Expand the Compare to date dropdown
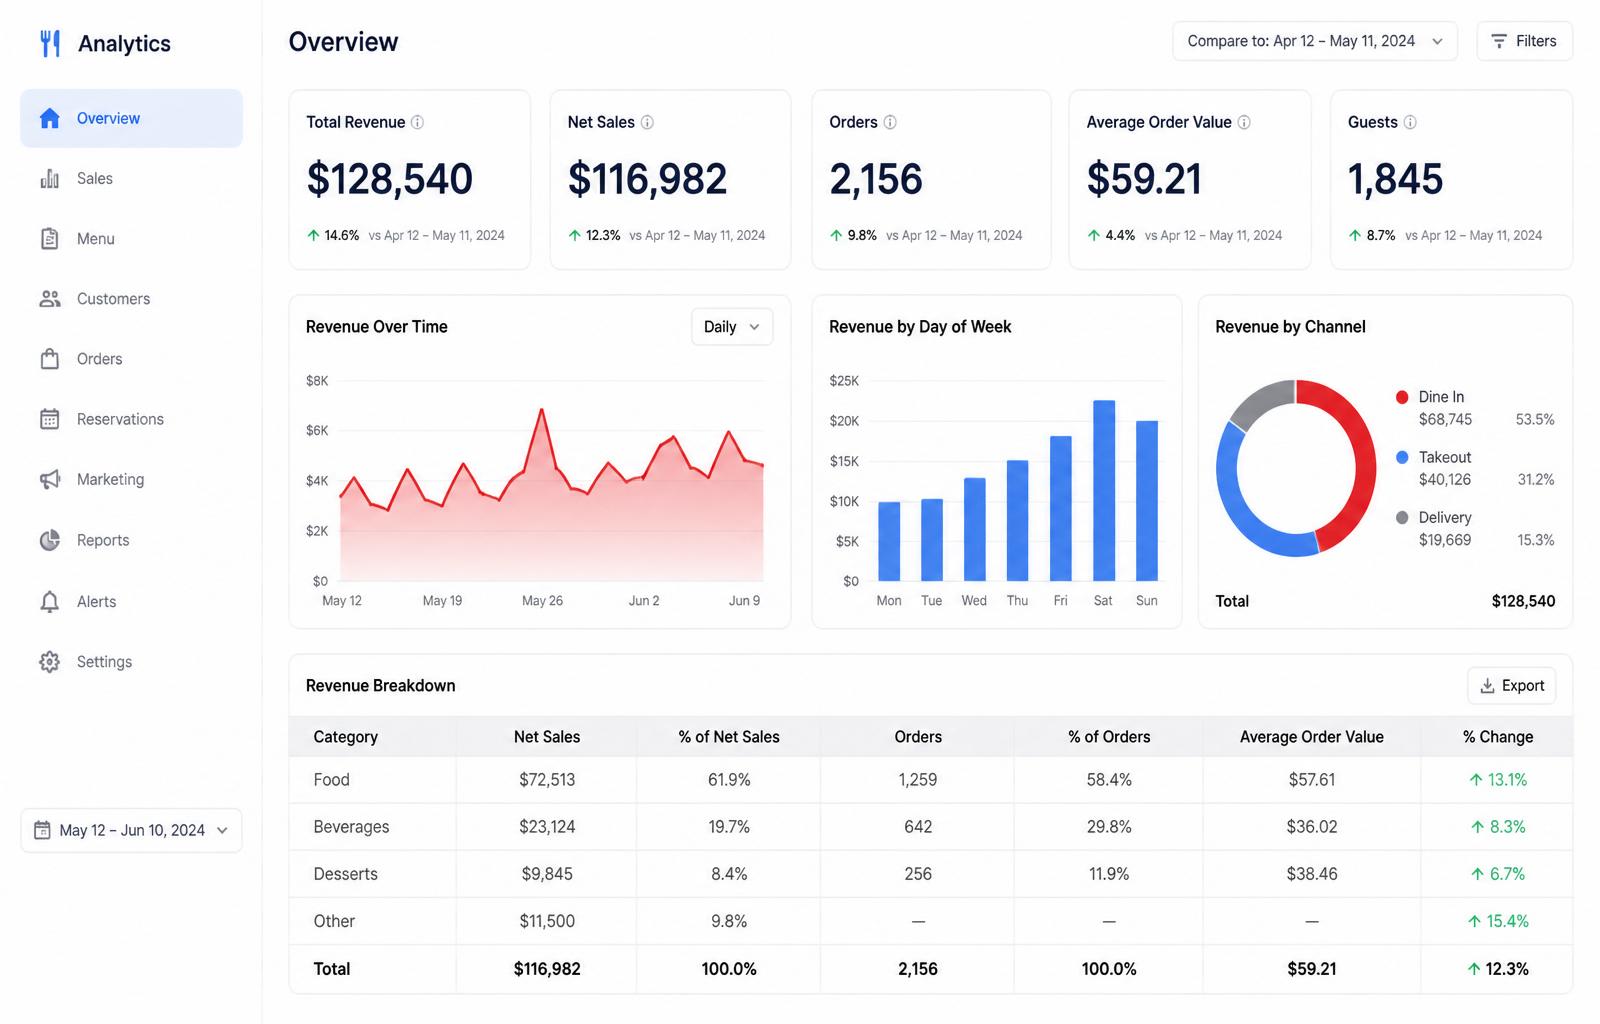 (x=1314, y=41)
